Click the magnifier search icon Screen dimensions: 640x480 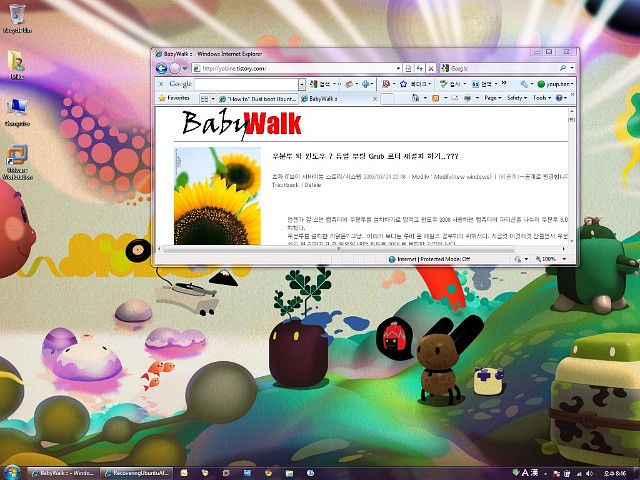click(x=563, y=68)
